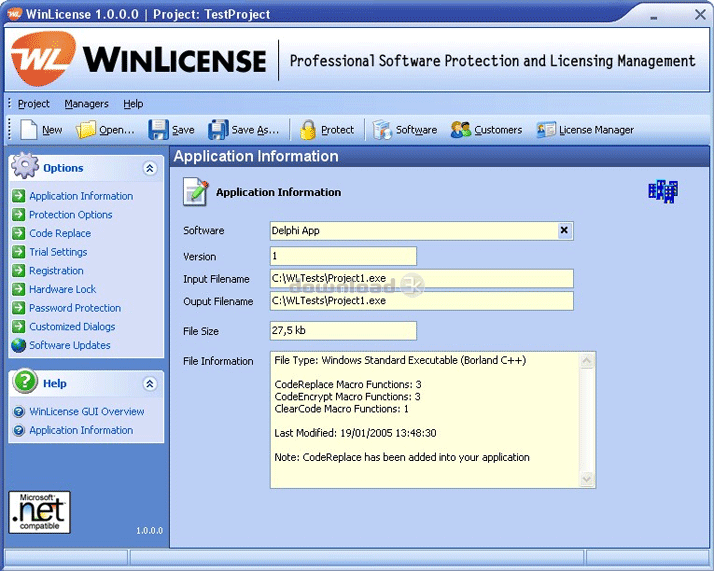Screen dimensions: 714x571
Task: Click the notepad pencil Application Information icon
Action: 196,192
